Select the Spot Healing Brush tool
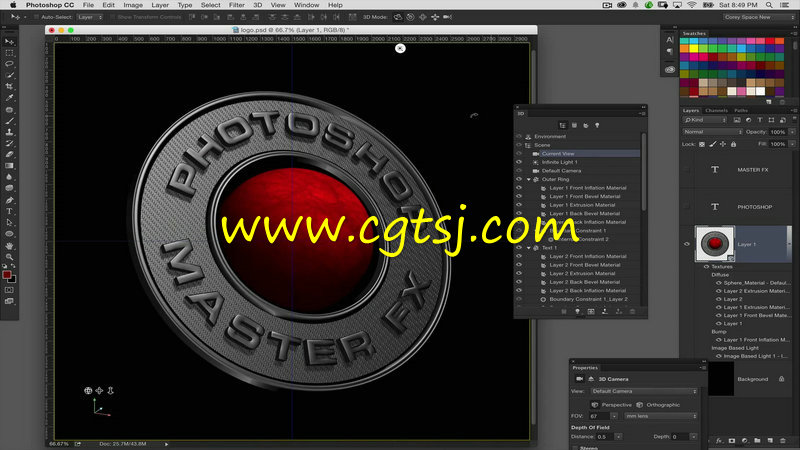The image size is (800, 450). pos(9,110)
